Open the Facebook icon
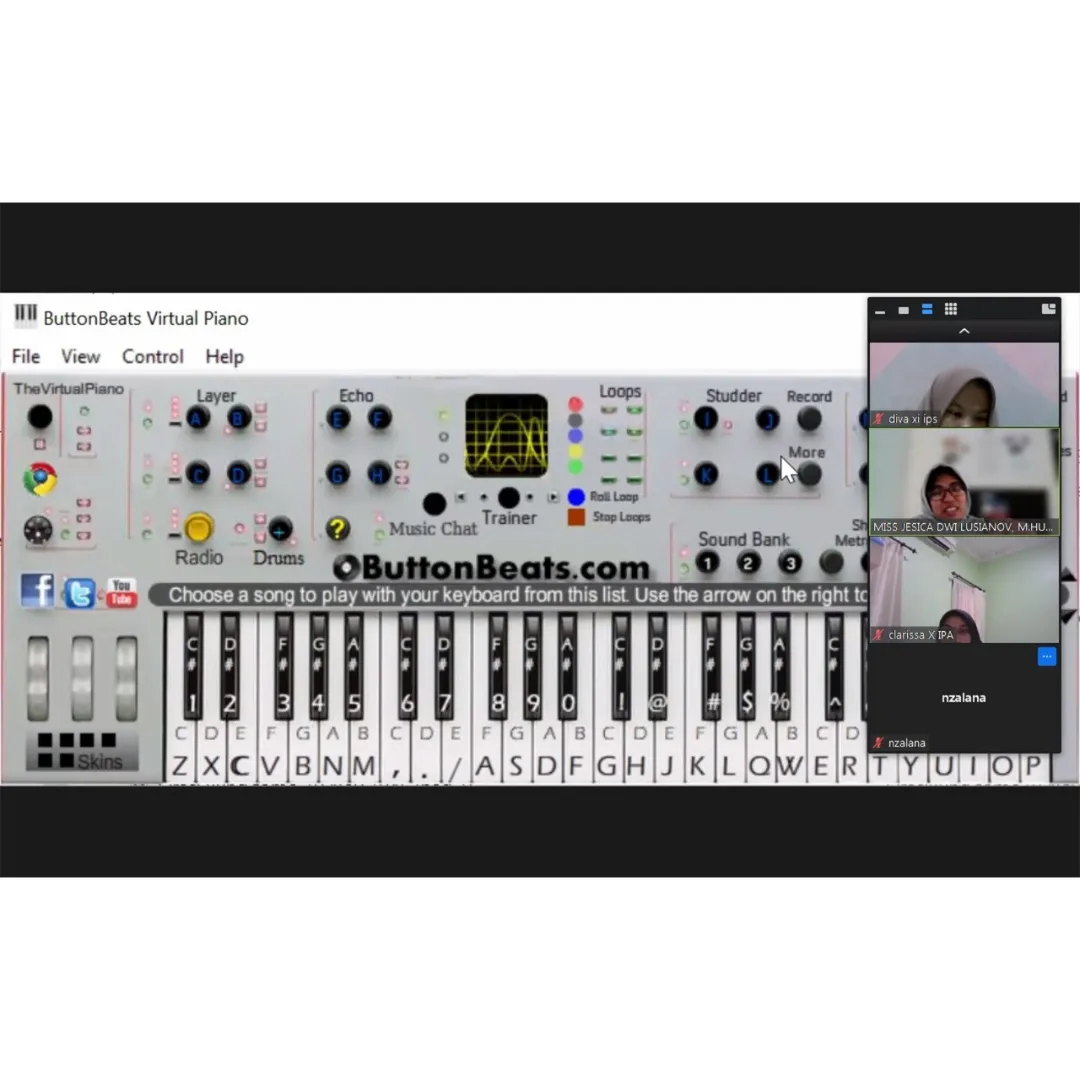This screenshot has width=1080, height=1080. (37, 591)
